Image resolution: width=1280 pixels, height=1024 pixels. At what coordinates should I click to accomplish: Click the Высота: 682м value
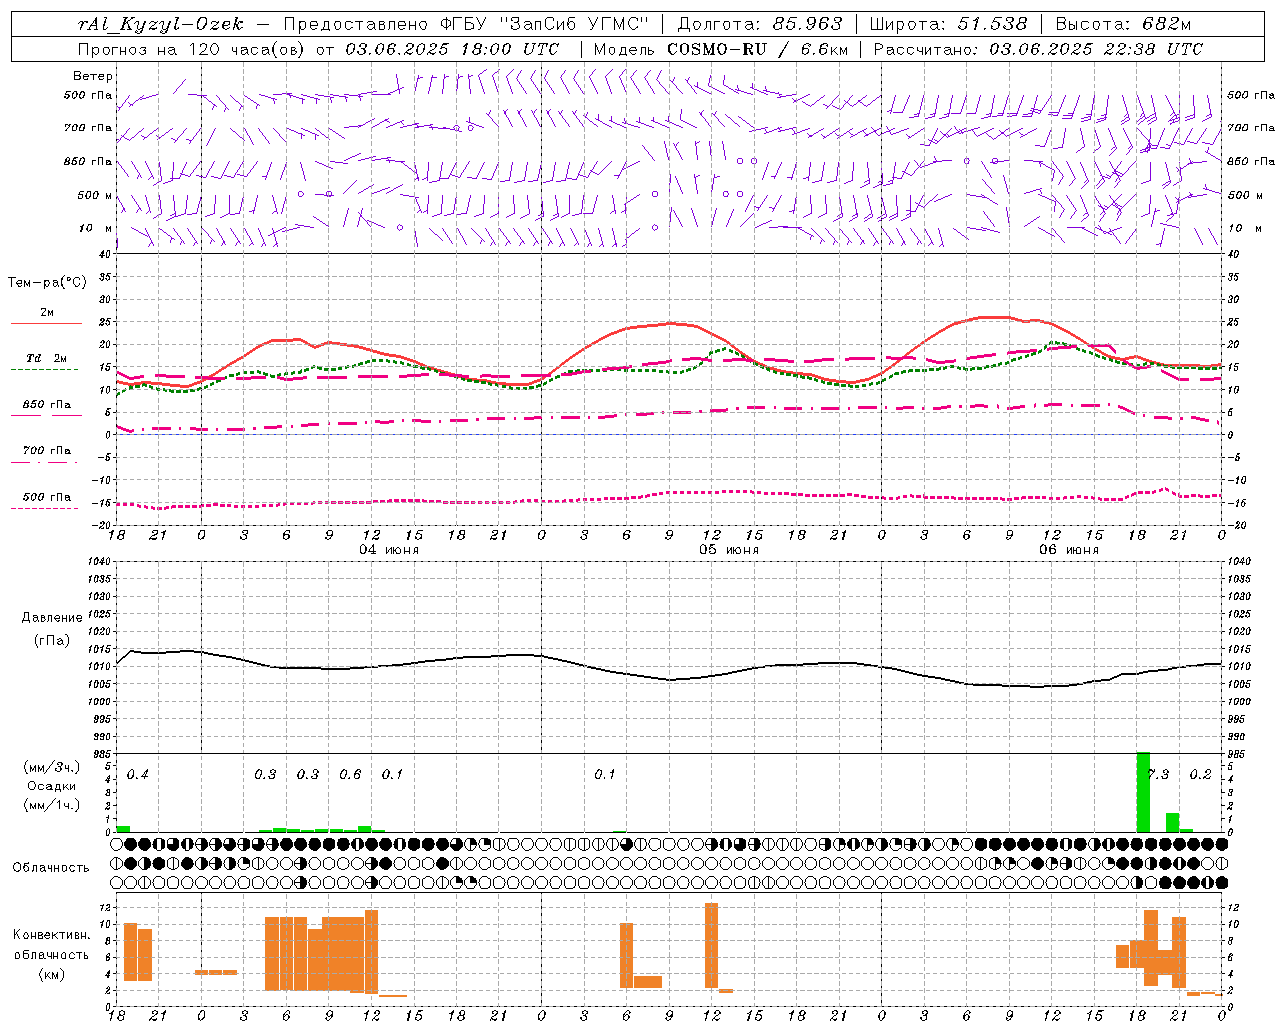pyautogui.click(x=1123, y=24)
